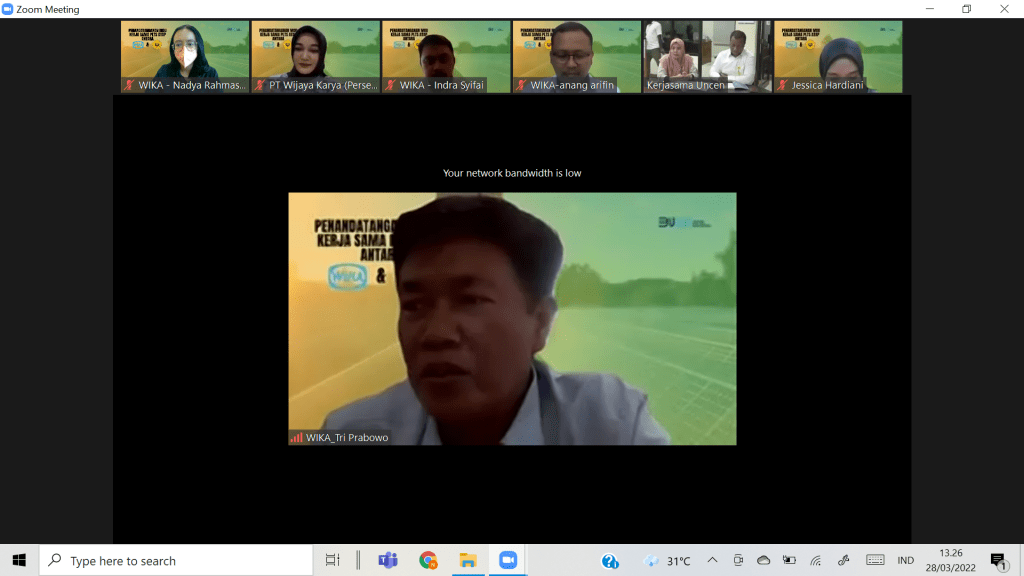Click muted mic icon beside Jessica Hardiani
This screenshot has width=1024, height=576.
point(782,85)
